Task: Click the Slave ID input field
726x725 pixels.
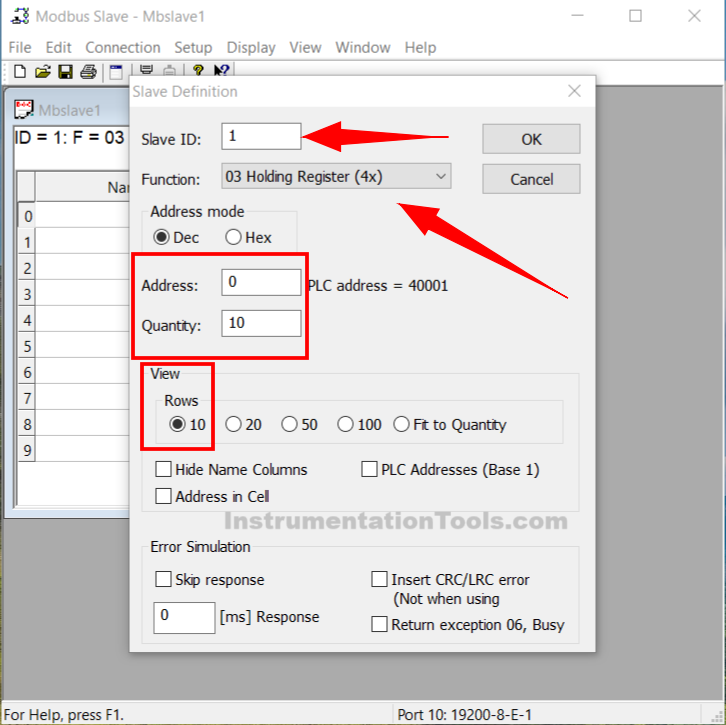Action: [x=261, y=136]
